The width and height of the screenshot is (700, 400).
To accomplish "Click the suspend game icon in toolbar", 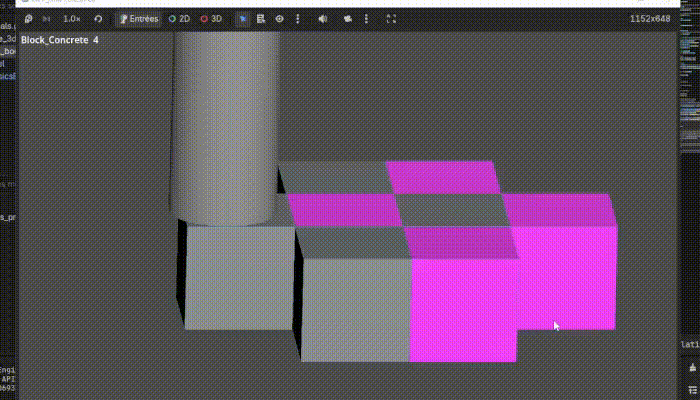I will coord(30,18).
